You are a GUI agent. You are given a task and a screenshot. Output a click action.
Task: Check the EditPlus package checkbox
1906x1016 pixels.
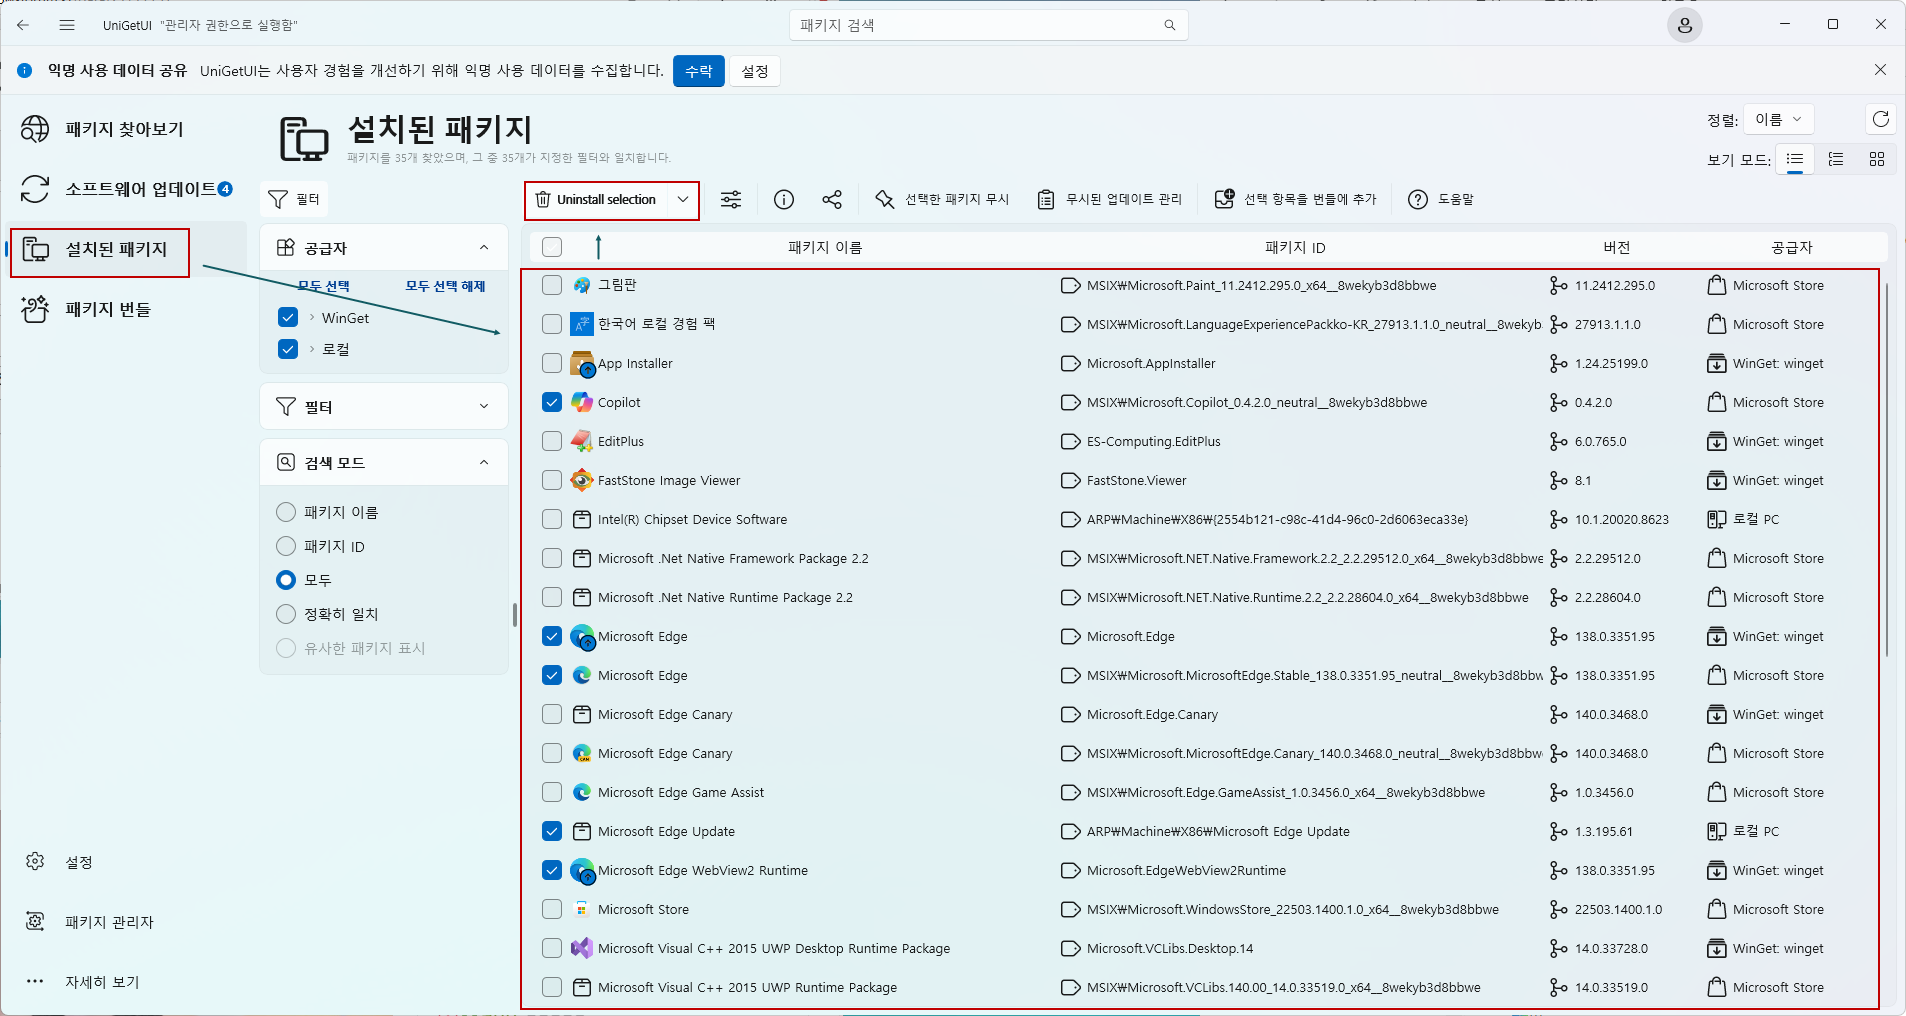click(x=552, y=441)
